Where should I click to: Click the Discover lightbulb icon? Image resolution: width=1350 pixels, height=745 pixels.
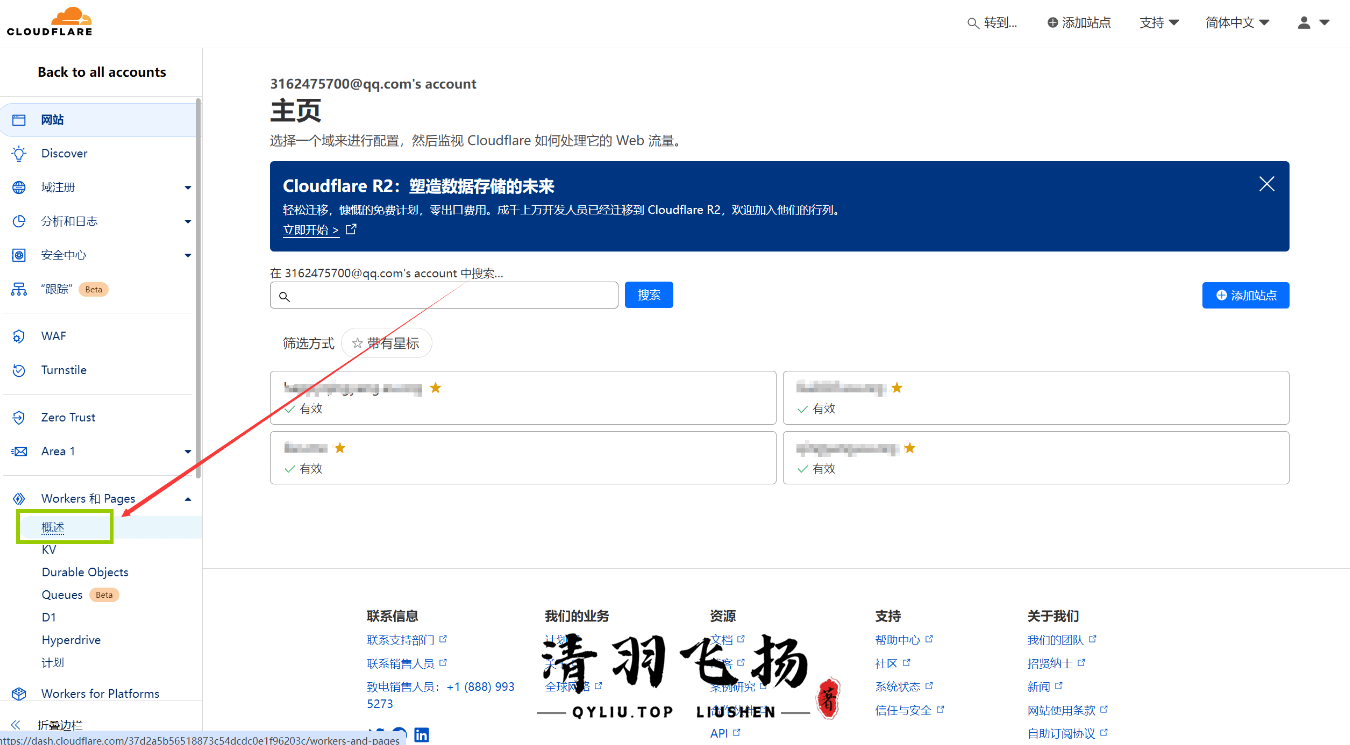[x=19, y=153]
